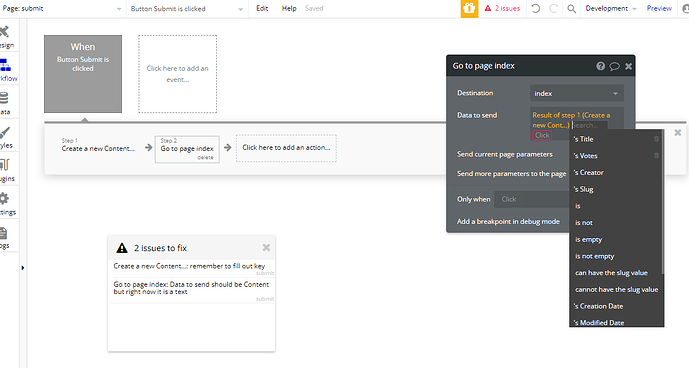Open the Plugins tab in sidebar
689x368 pixels.
(5, 170)
